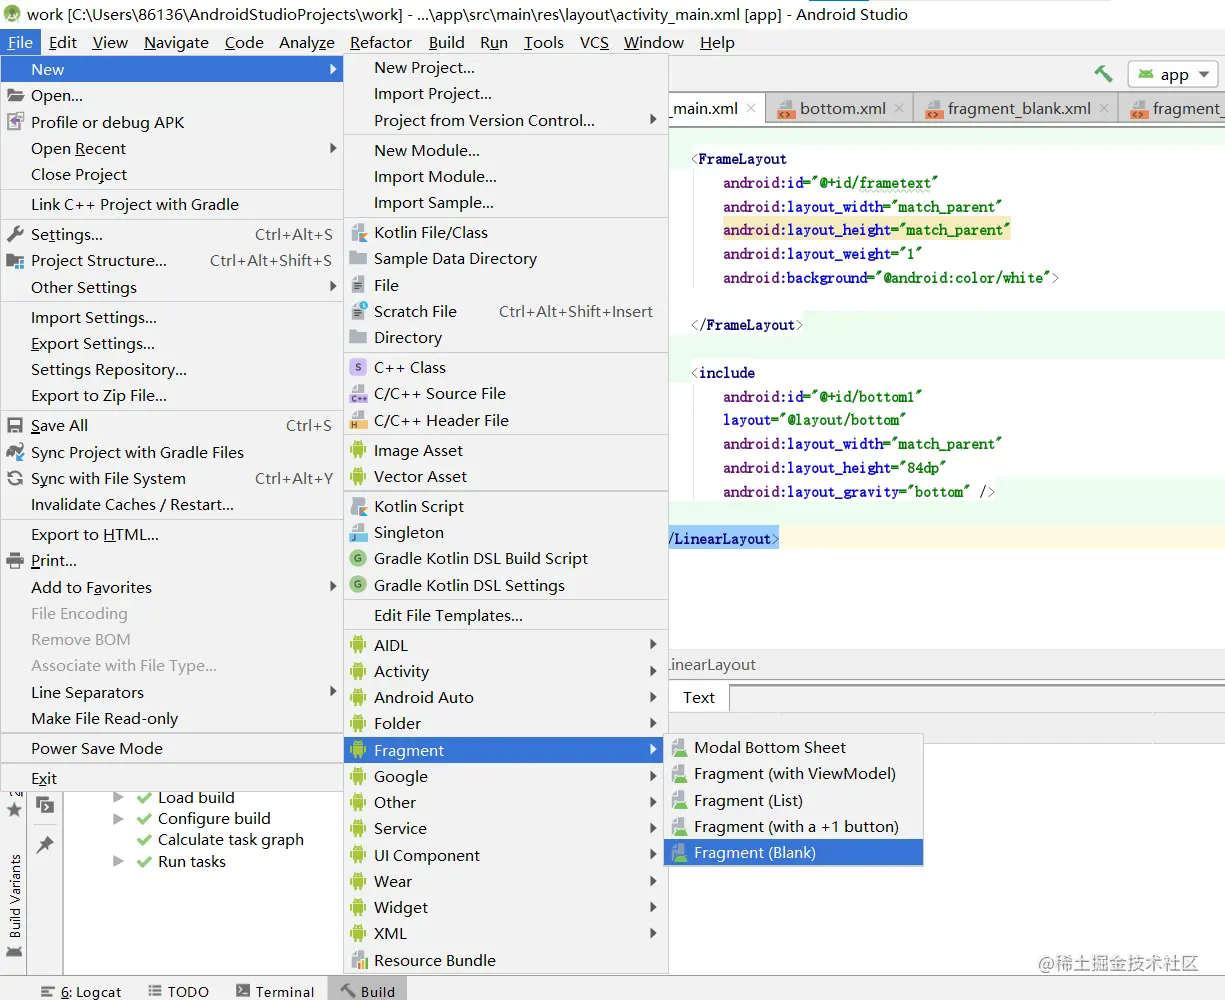Choose Kotlin File/Class menu entry
The image size is (1225, 1000).
pyautogui.click(x=430, y=232)
